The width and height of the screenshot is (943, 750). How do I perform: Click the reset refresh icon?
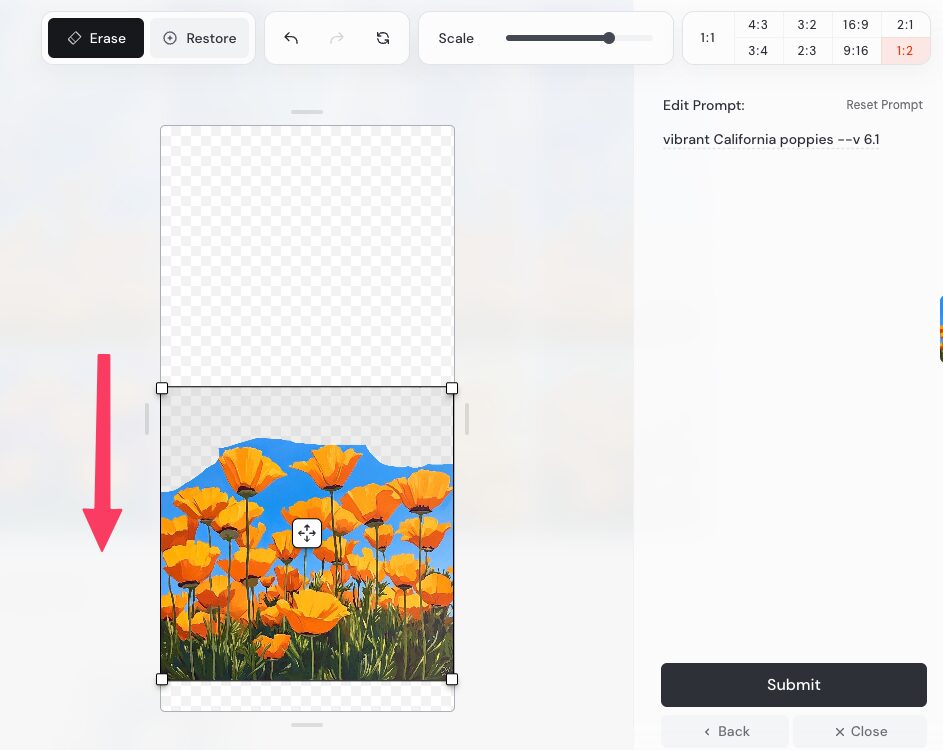tap(383, 38)
